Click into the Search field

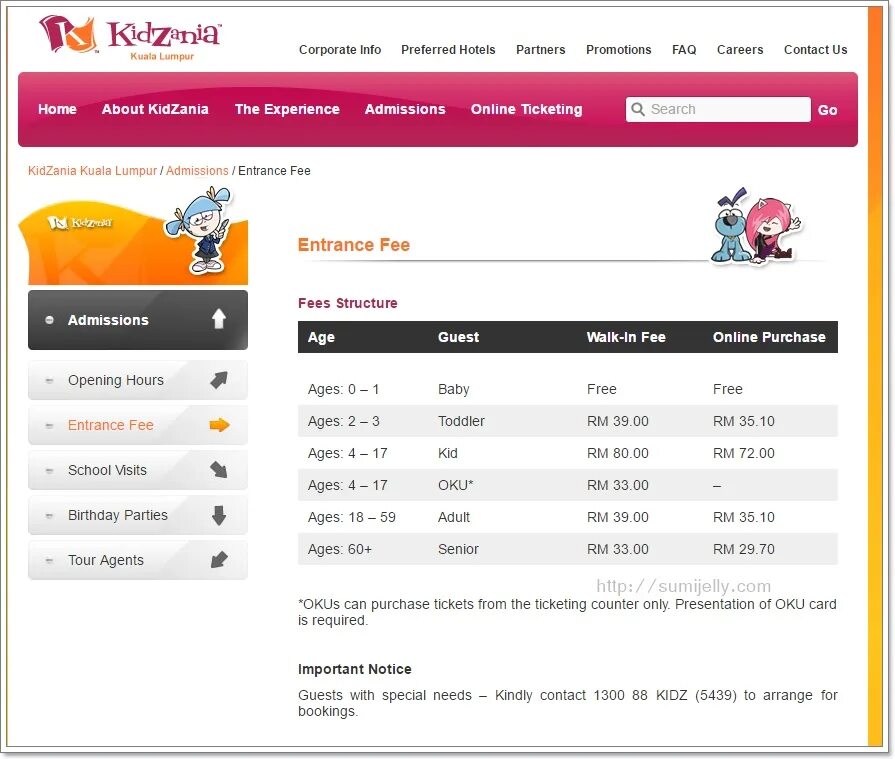click(x=718, y=109)
